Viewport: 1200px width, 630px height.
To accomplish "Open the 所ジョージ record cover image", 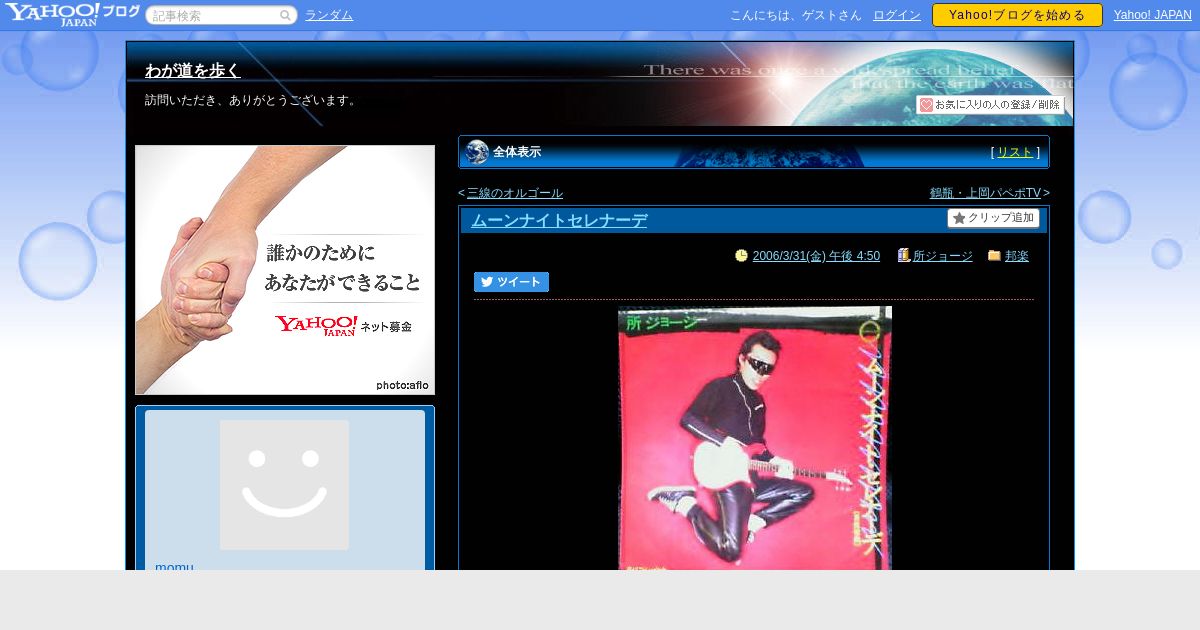I will point(755,438).
